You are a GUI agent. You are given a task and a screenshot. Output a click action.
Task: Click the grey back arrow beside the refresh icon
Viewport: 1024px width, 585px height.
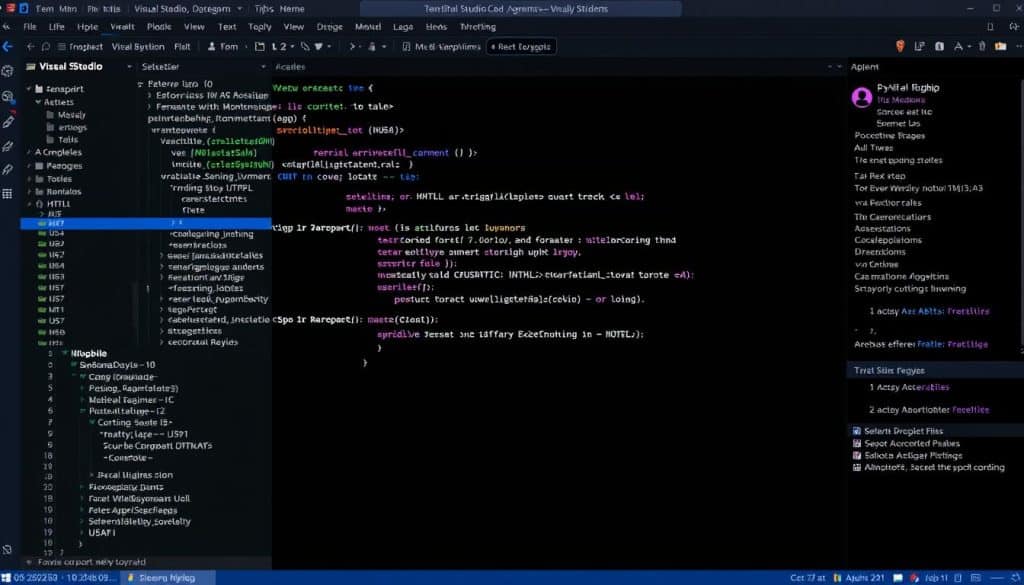pyautogui.click(x=30, y=46)
